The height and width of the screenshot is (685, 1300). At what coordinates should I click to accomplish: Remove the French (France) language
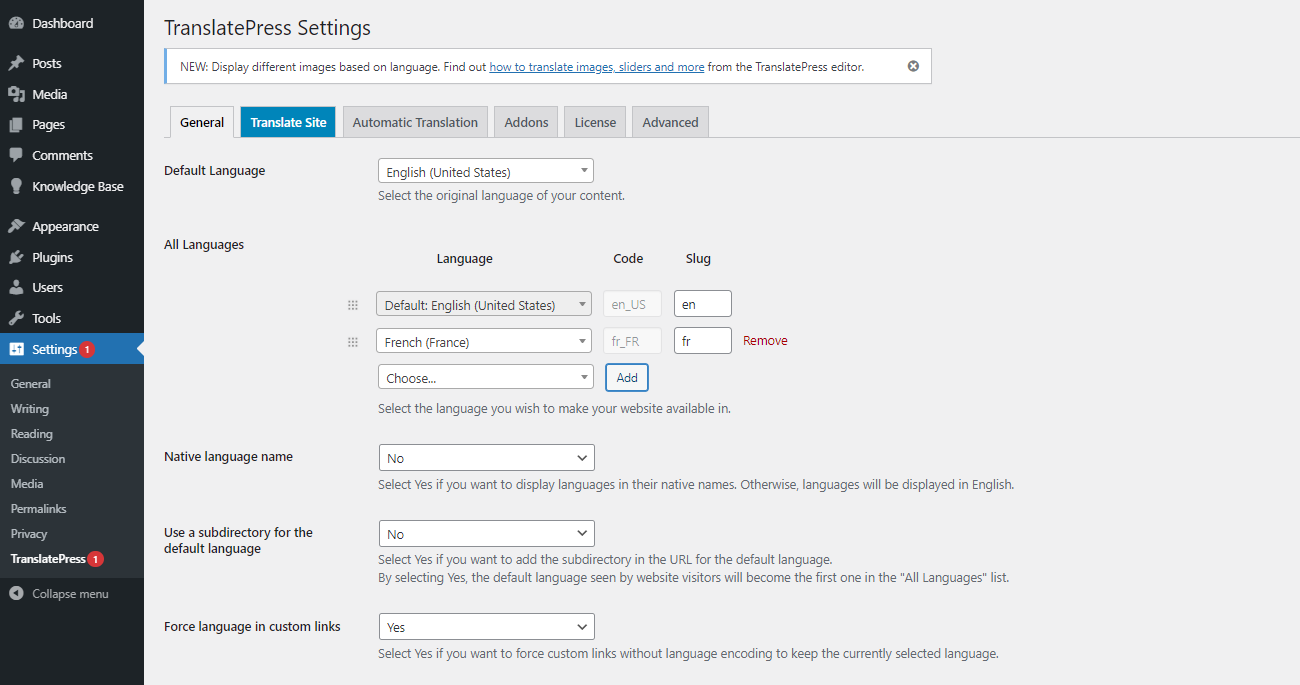coord(764,340)
